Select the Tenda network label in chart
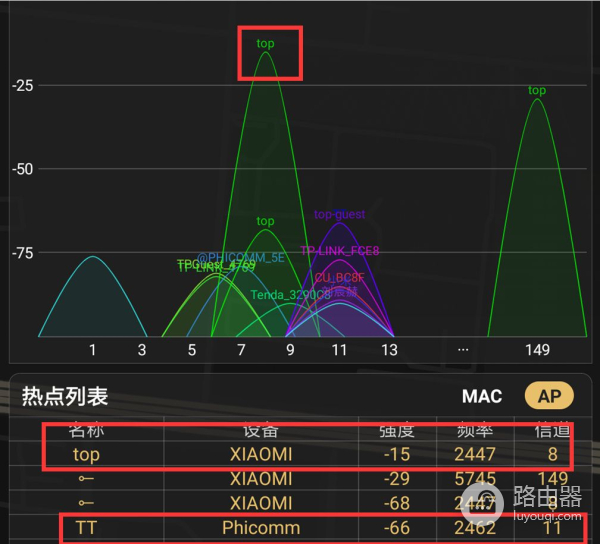 point(290,295)
